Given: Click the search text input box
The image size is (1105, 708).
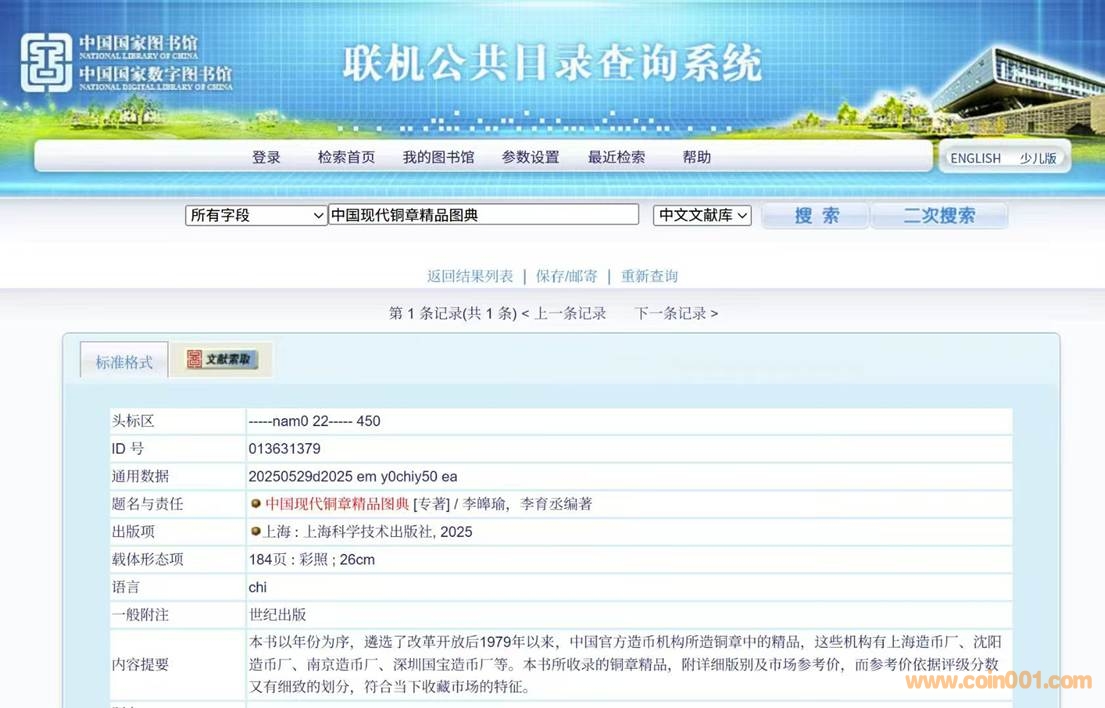Looking at the screenshot, I should point(483,215).
